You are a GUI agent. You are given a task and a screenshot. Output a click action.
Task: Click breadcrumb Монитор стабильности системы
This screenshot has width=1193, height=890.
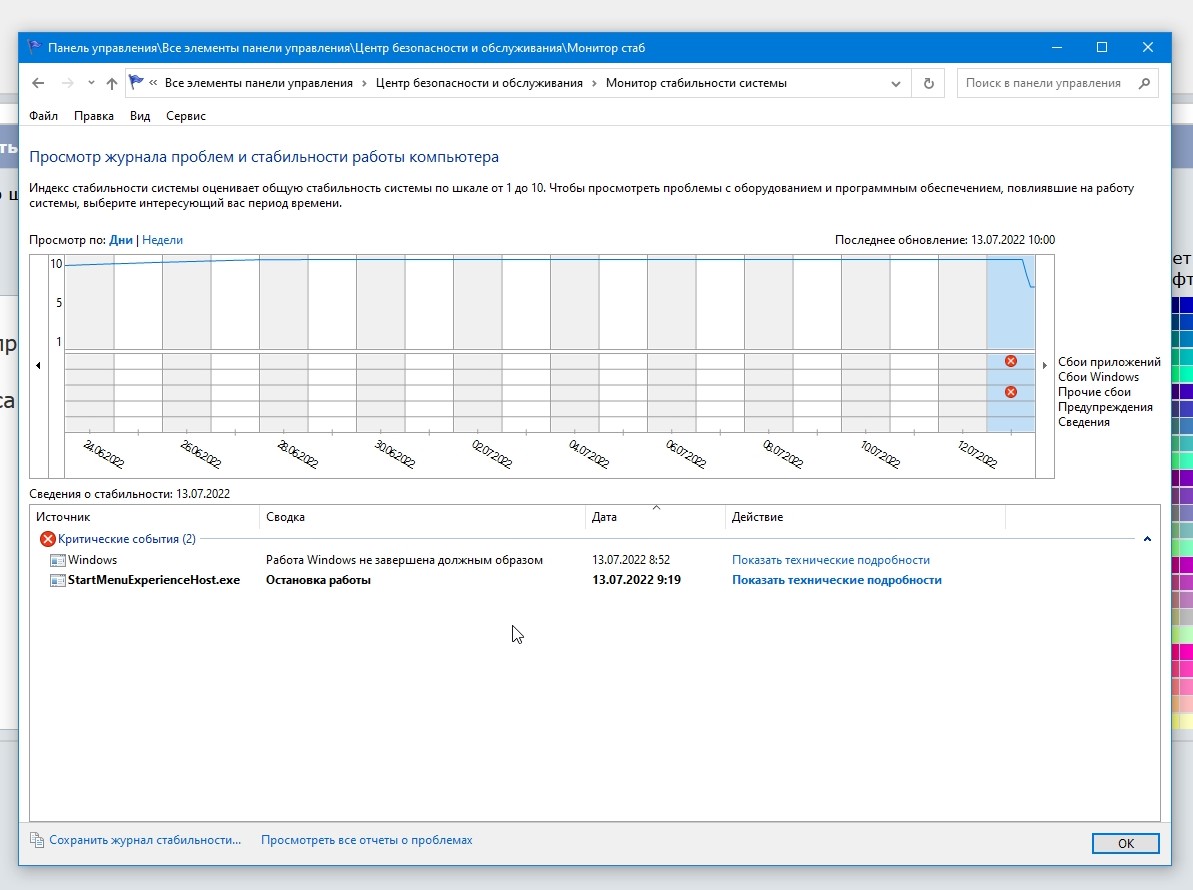coord(696,83)
